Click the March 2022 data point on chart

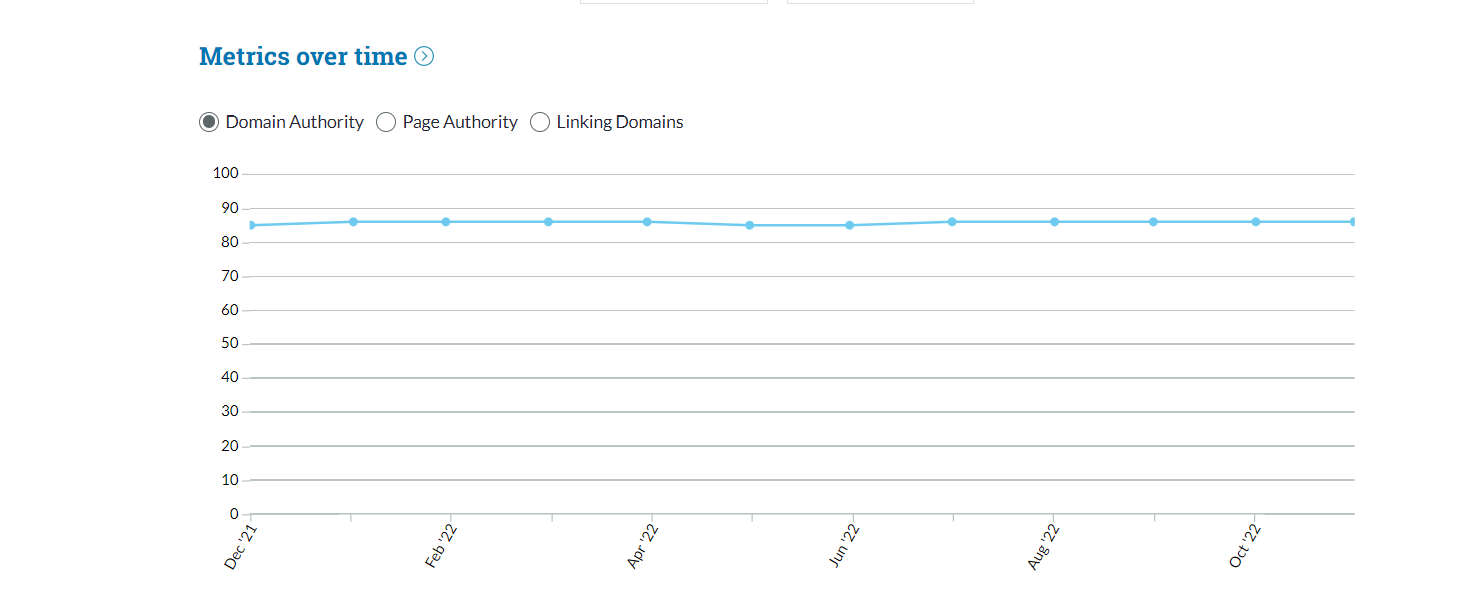[548, 221]
